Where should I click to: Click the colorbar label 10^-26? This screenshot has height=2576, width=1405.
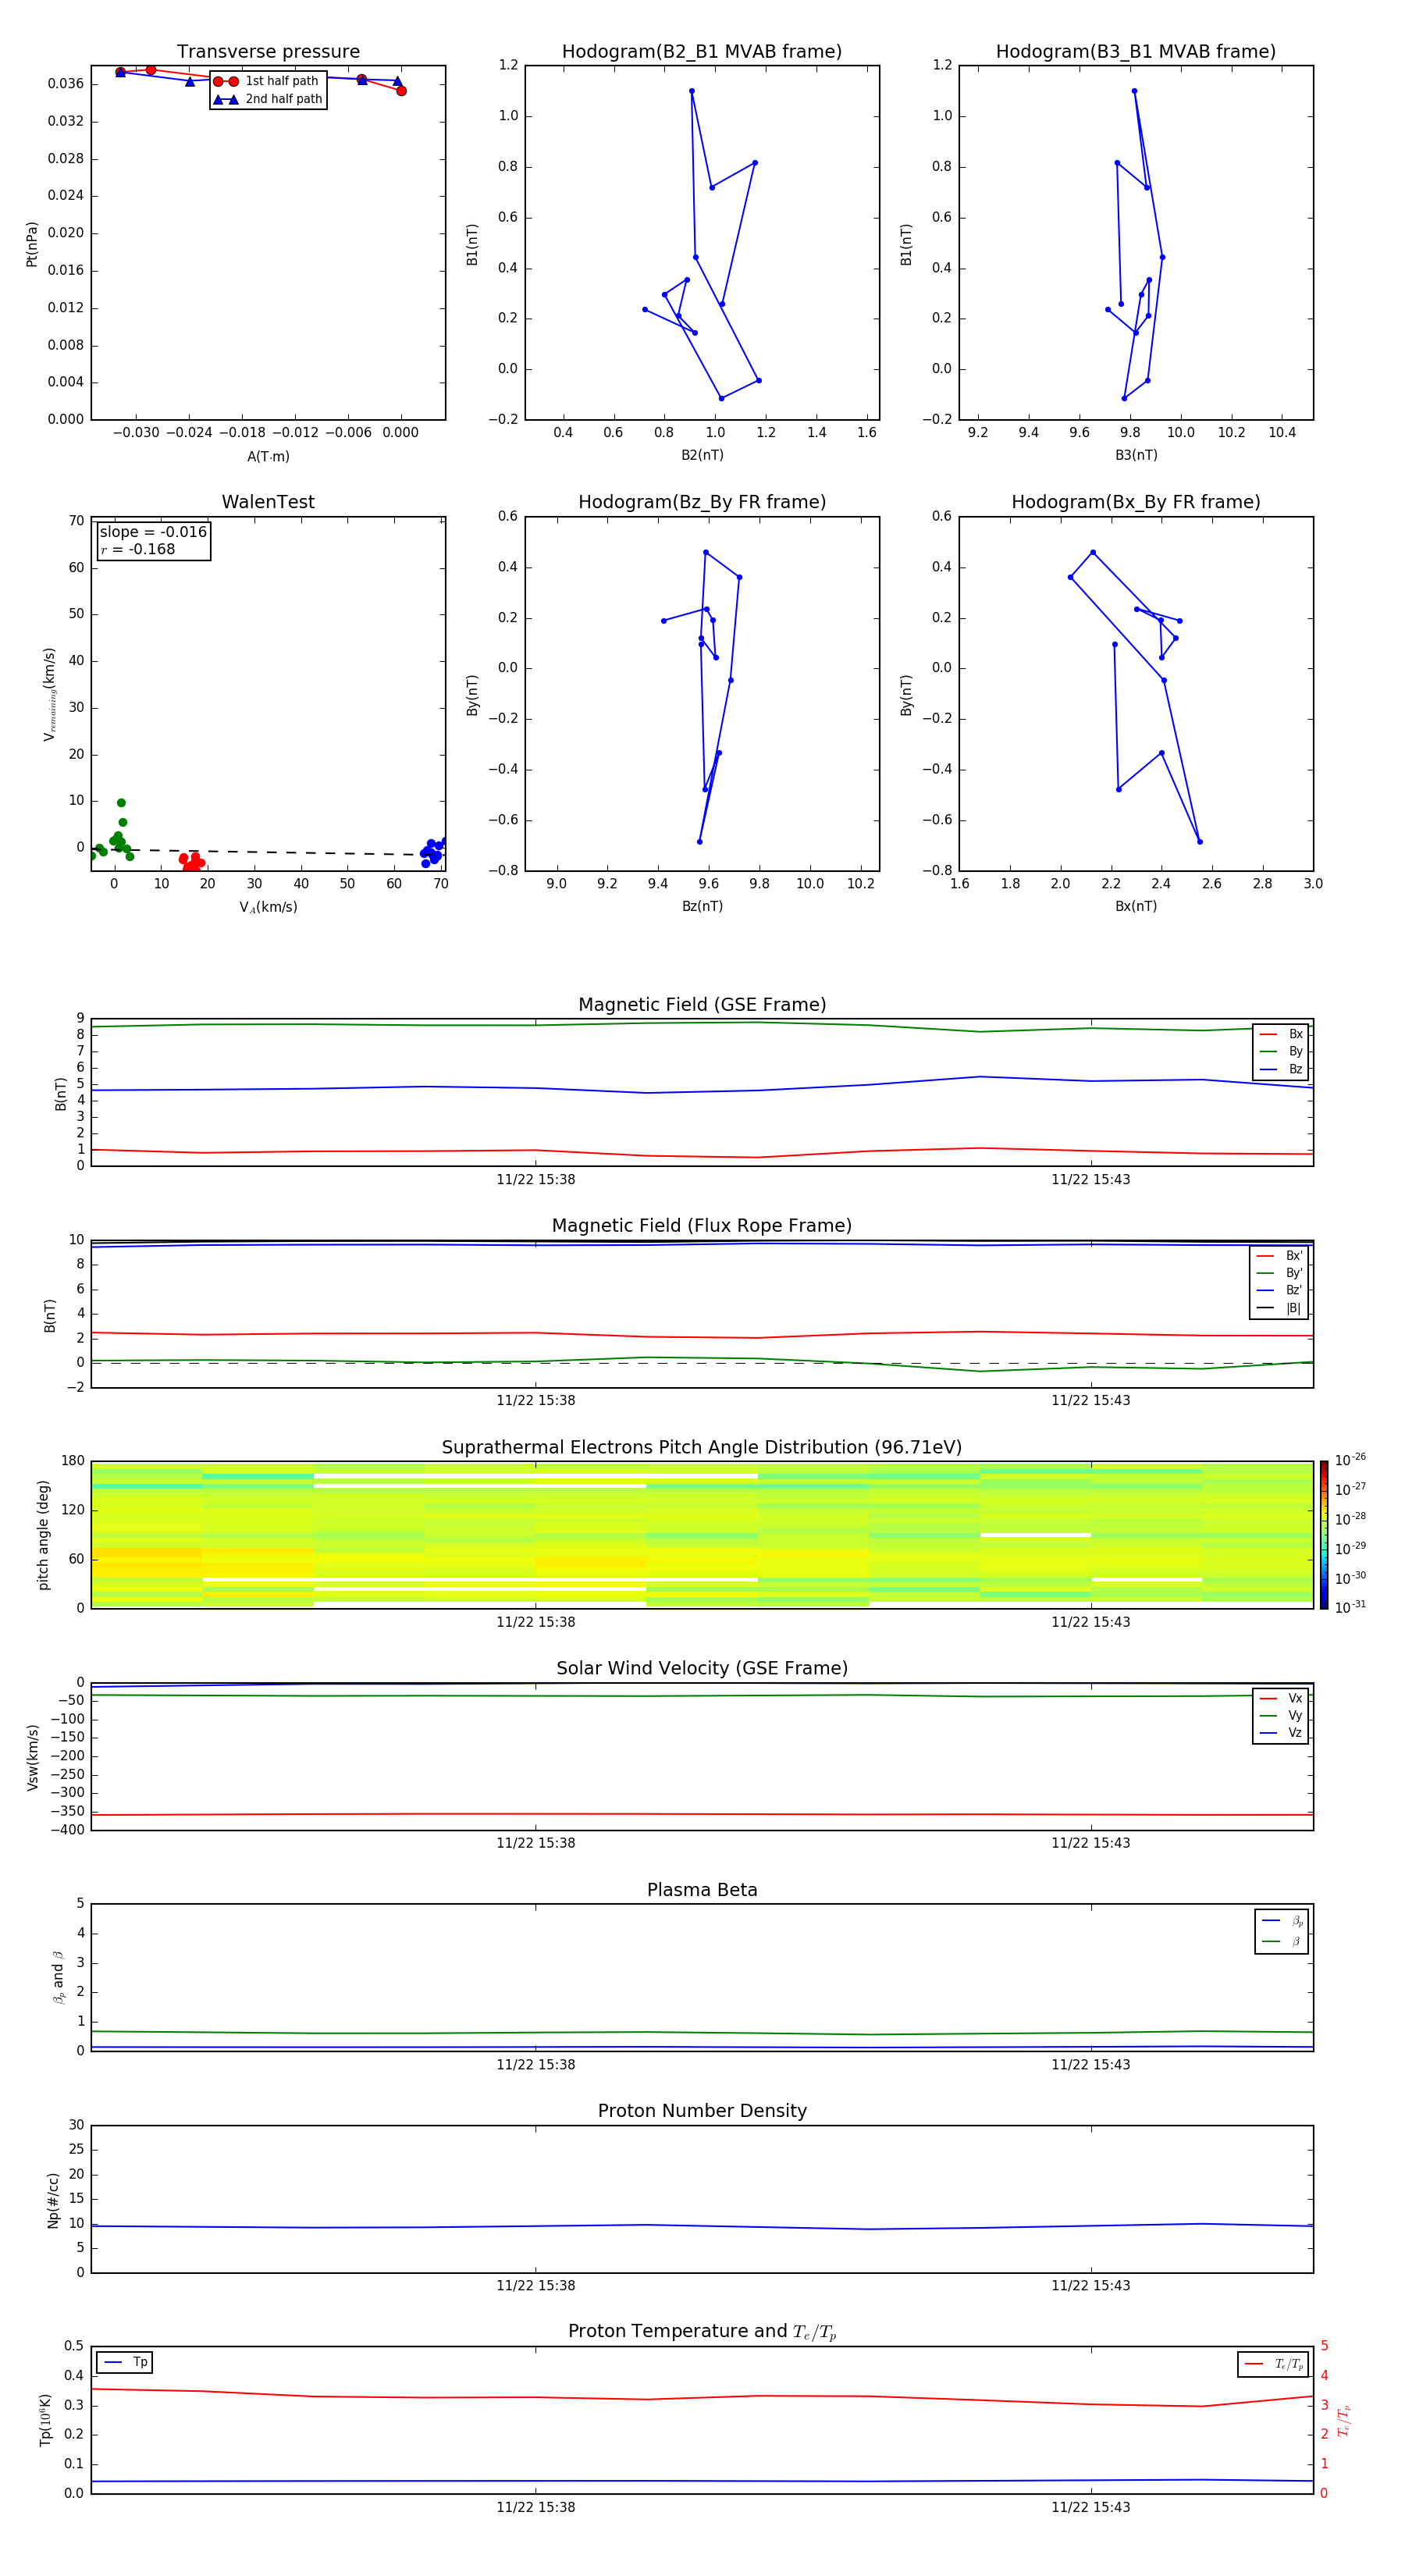coord(1350,1460)
